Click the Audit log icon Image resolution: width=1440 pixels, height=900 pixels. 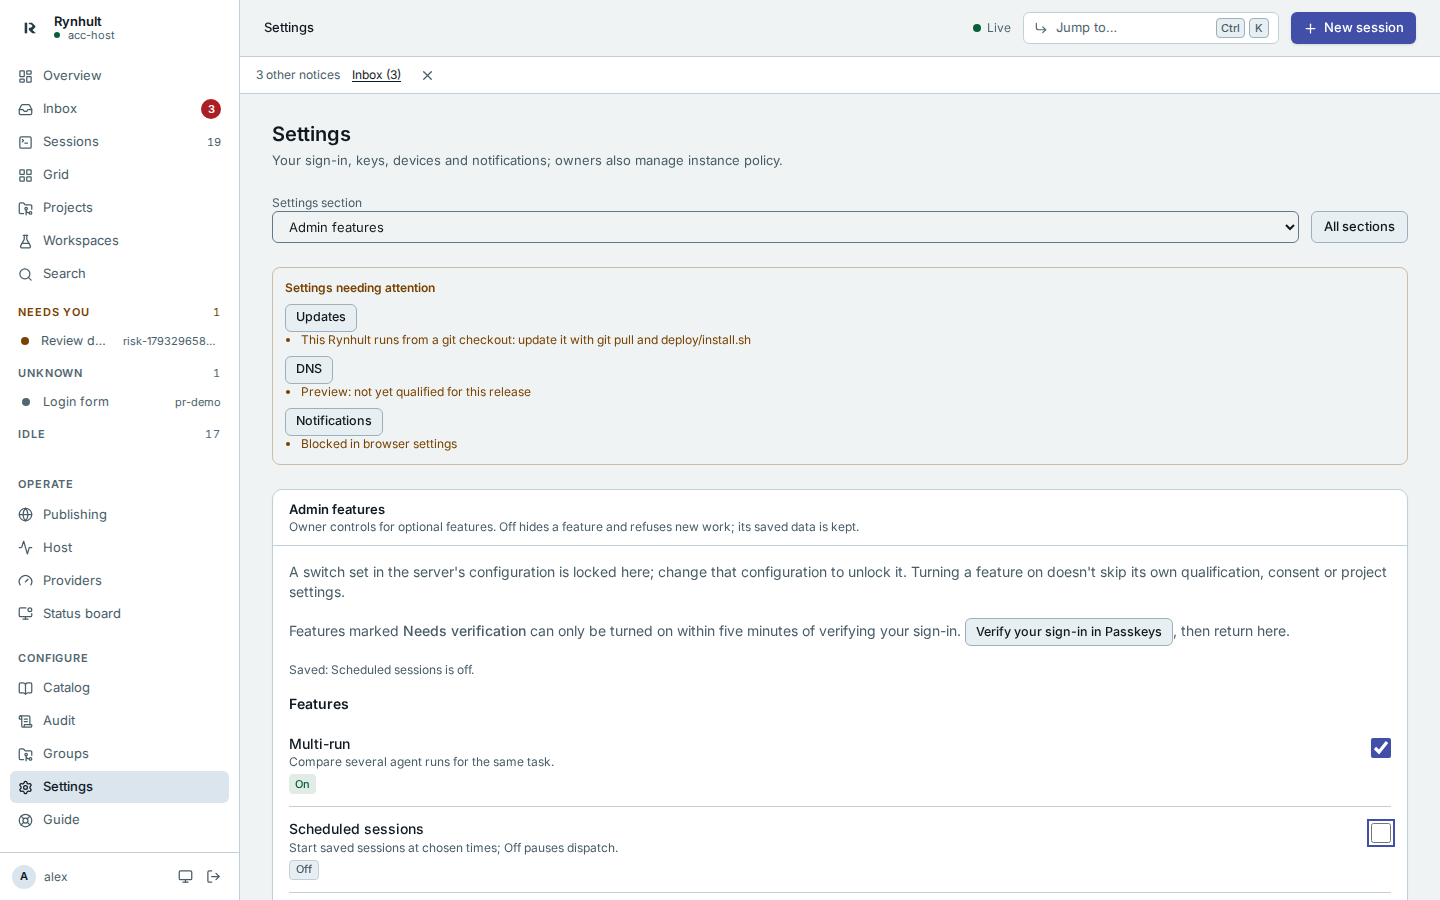pyautogui.click(x=26, y=721)
